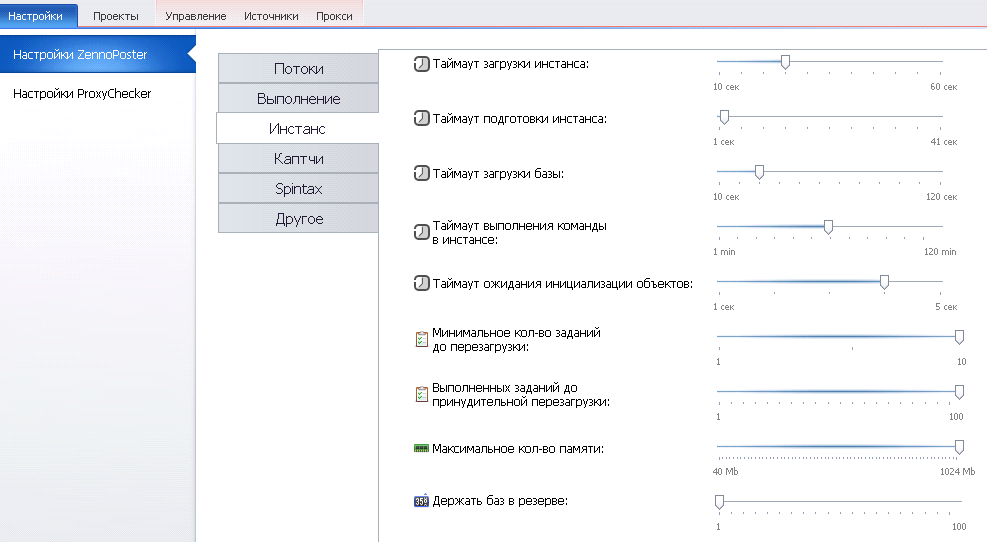Click clock icon beside instance load timeout

coord(421,64)
